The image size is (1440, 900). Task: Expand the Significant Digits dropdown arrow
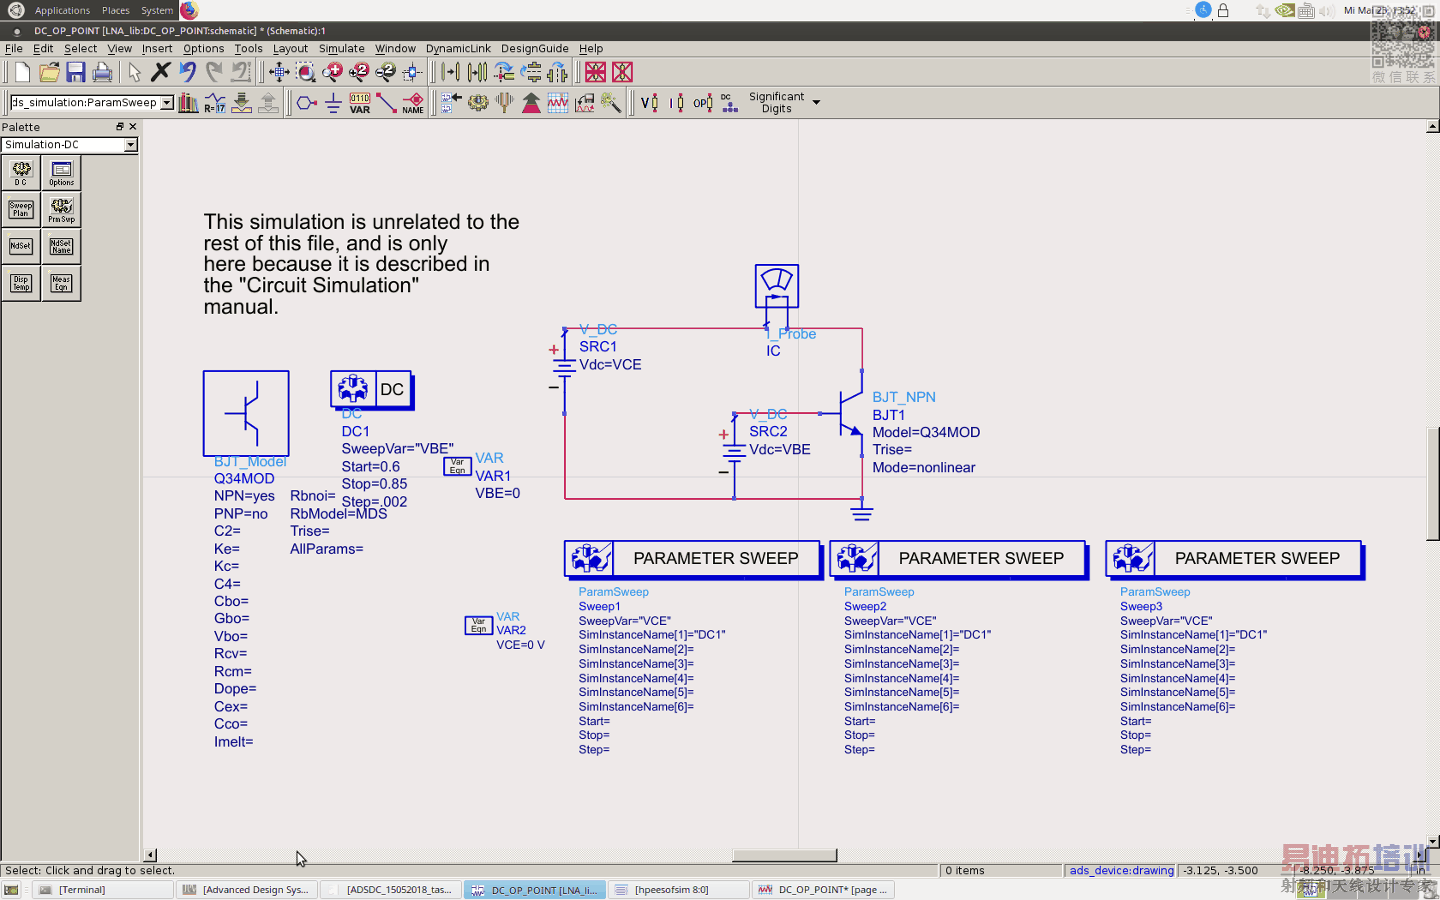pos(816,102)
